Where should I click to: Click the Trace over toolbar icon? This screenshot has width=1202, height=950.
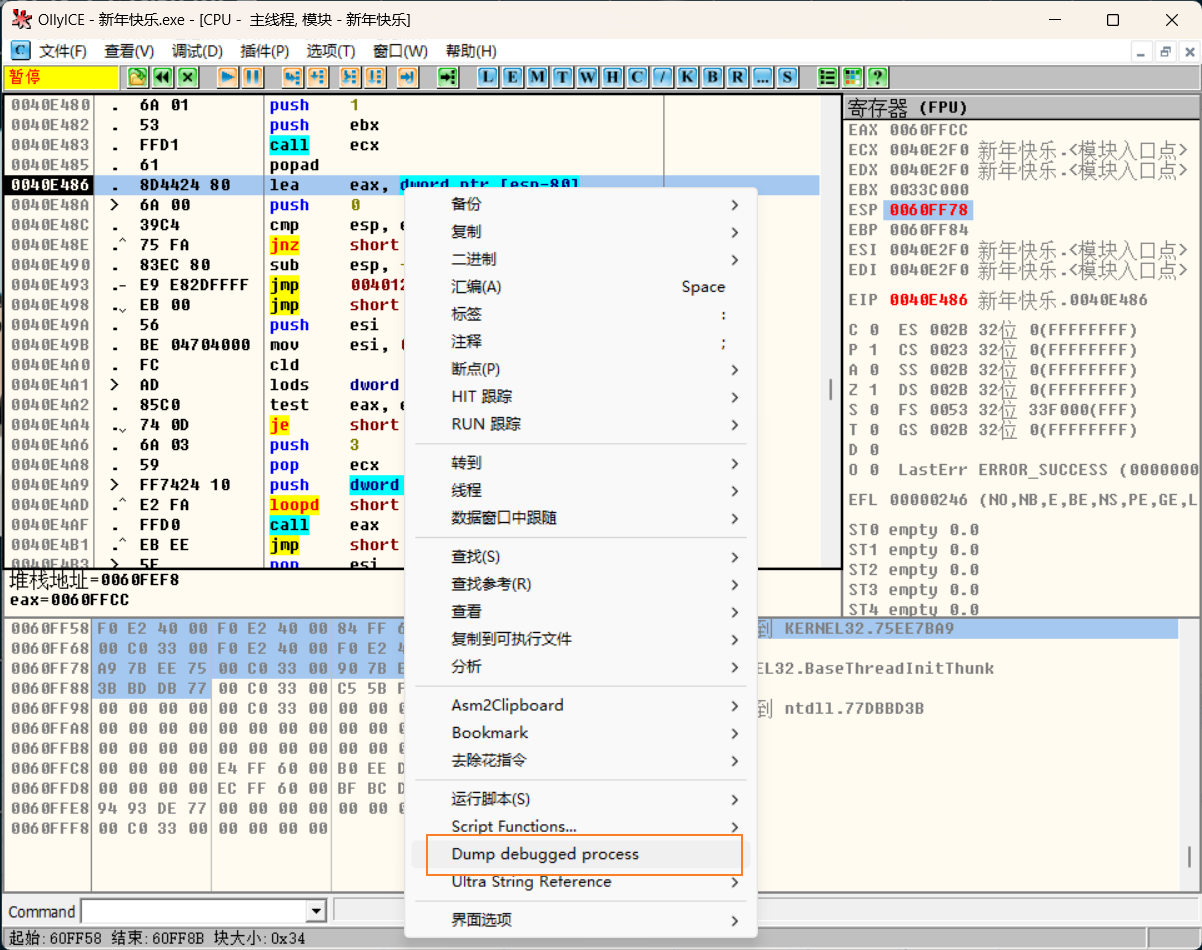pos(374,77)
